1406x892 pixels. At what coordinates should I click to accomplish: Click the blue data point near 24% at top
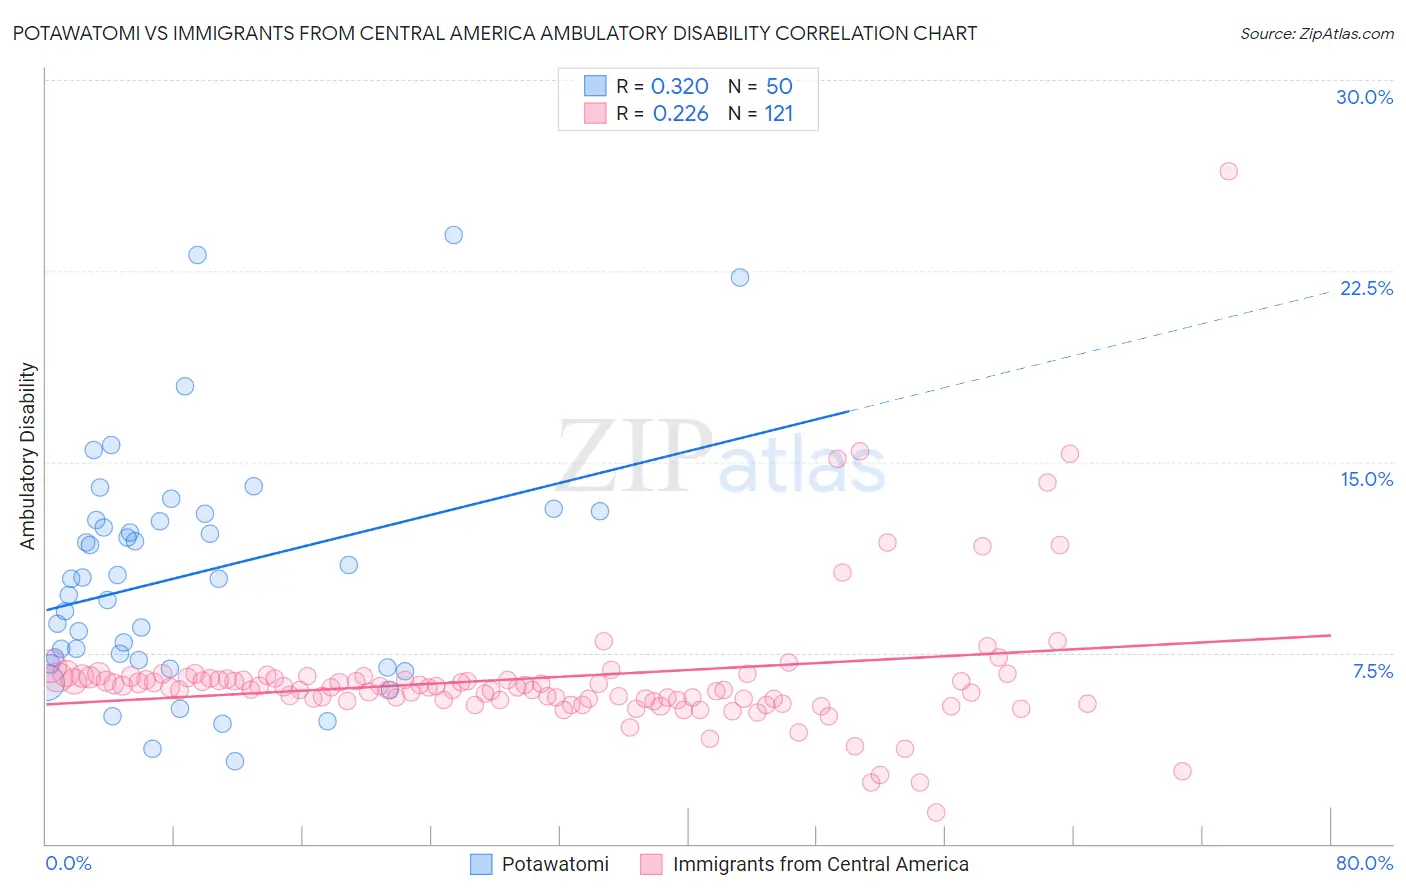pos(454,235)
